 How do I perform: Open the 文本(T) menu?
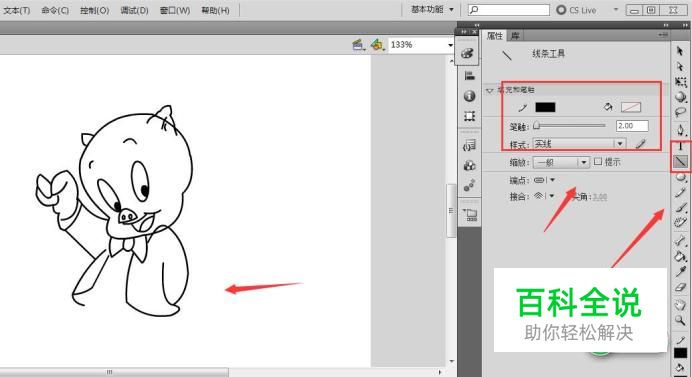16,10
